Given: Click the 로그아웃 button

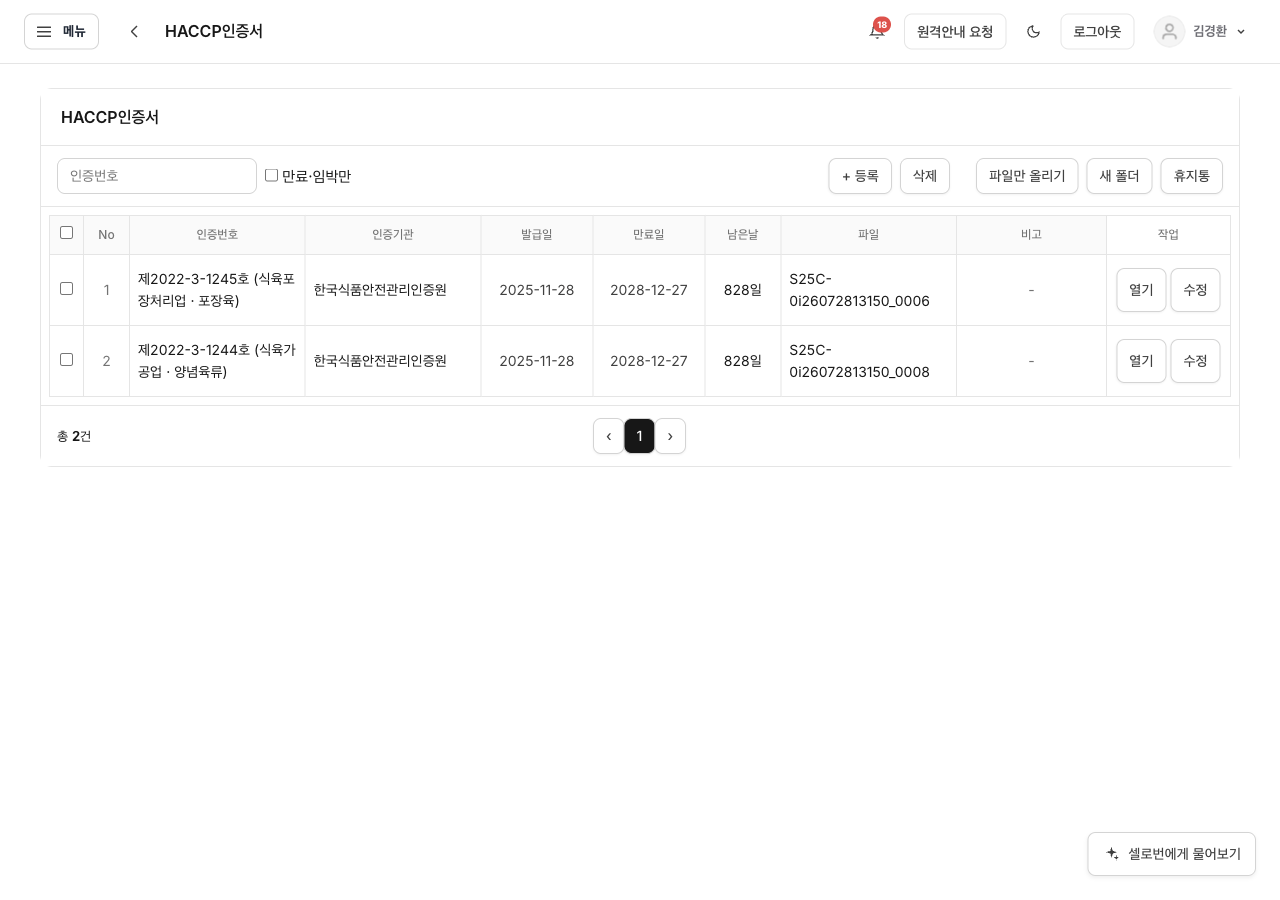Looking at the screenshot, I should [x=1097, y=31].
